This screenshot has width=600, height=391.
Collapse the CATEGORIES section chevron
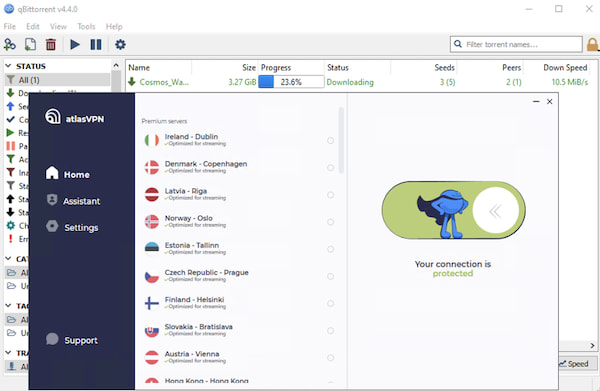pyautogui.click(x=8, y=259)
